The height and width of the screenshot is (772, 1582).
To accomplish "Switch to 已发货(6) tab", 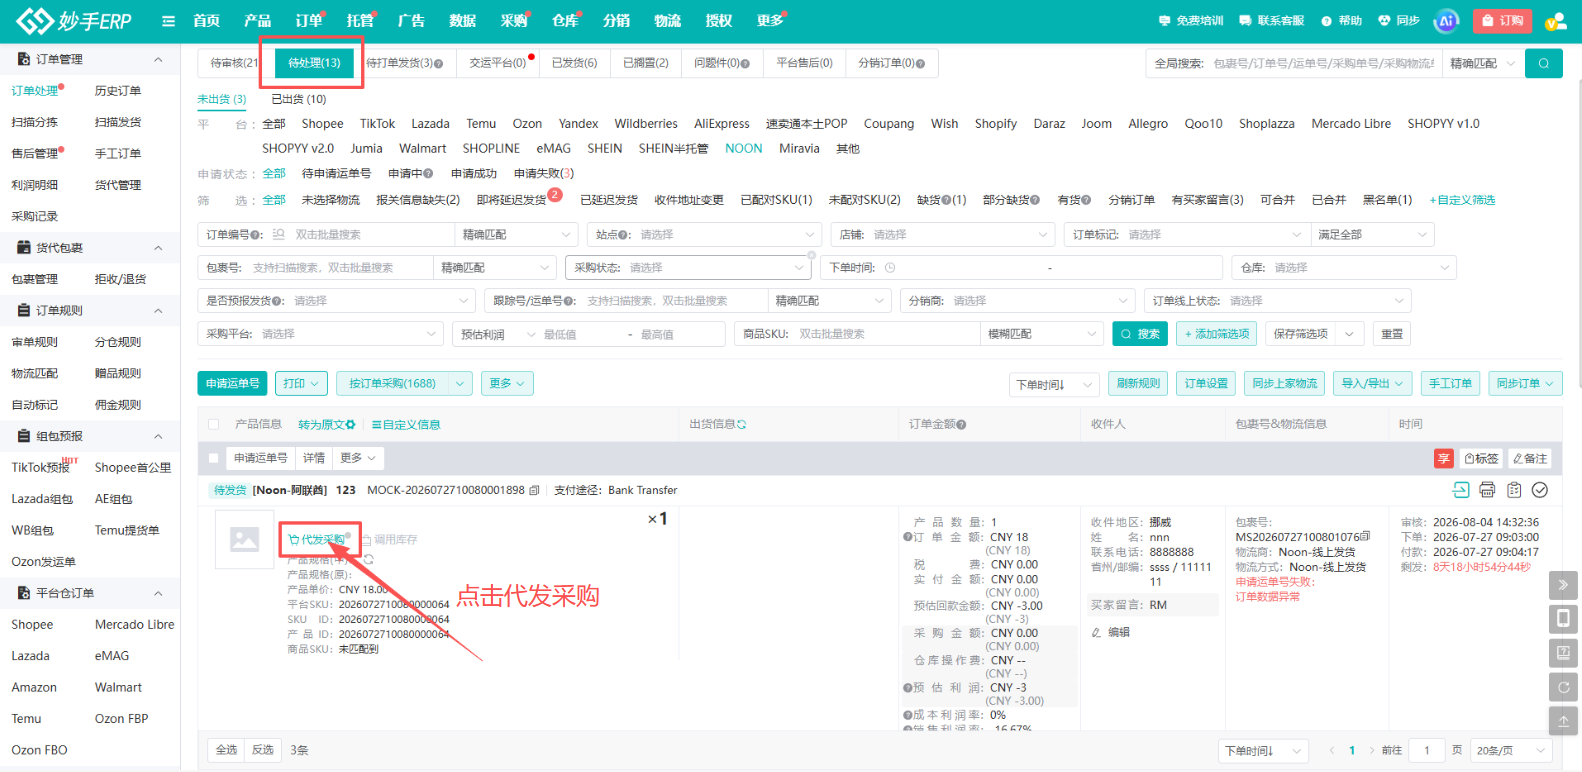I will [x=574, y=63].
